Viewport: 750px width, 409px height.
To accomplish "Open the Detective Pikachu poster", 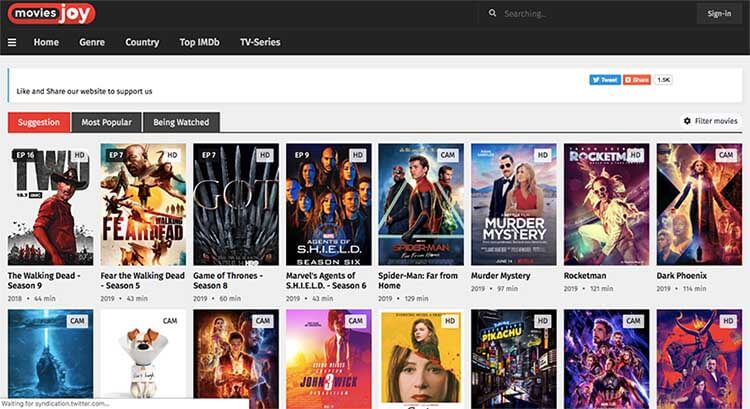I will tap(514, 359).
